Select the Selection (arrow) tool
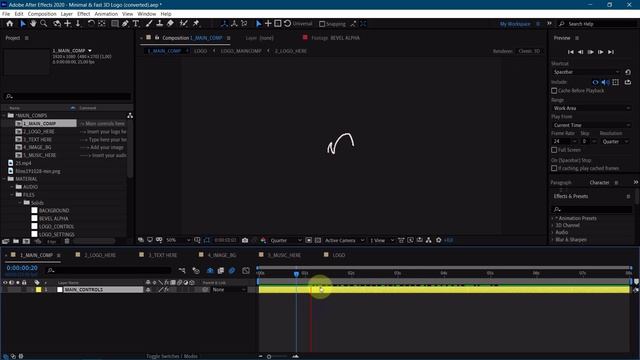Screen dimensions: 640x360 (x=23, y=24)
